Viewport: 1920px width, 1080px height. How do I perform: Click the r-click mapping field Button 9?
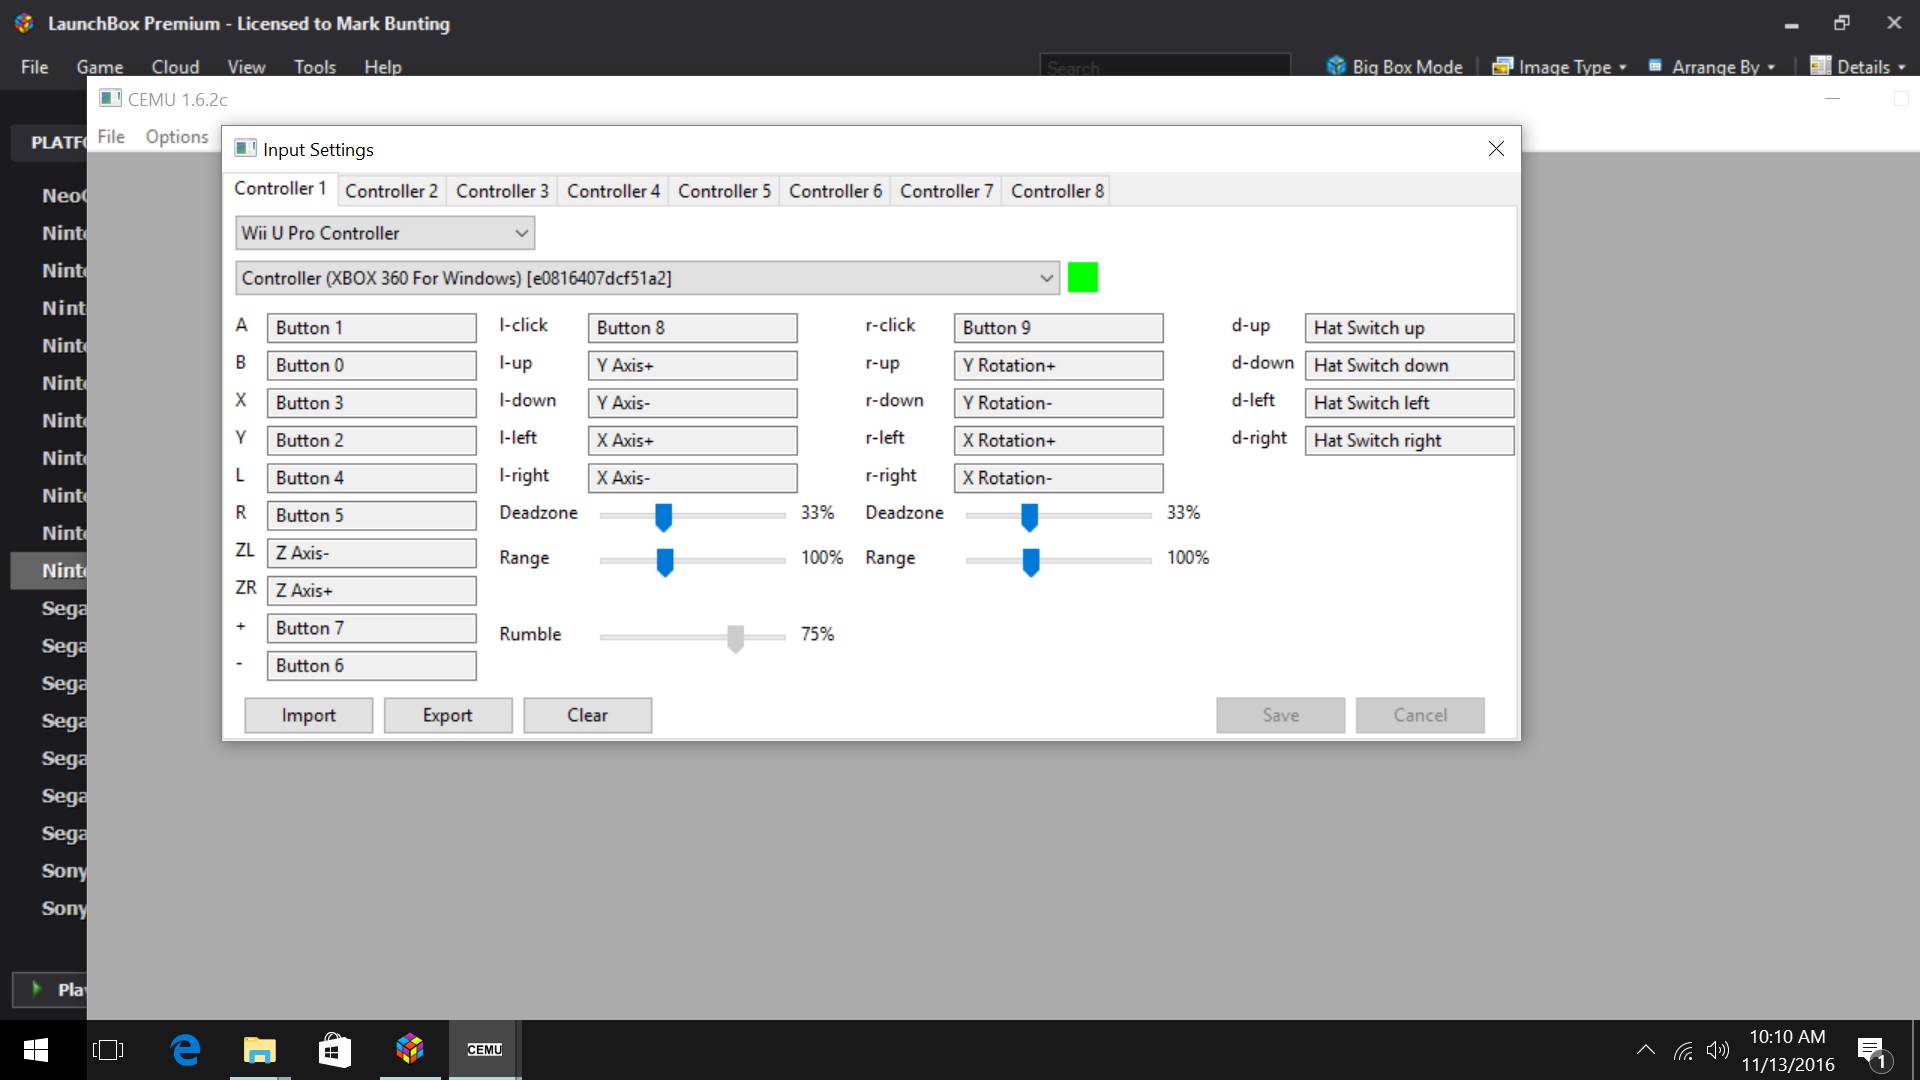pos(1058,328)
